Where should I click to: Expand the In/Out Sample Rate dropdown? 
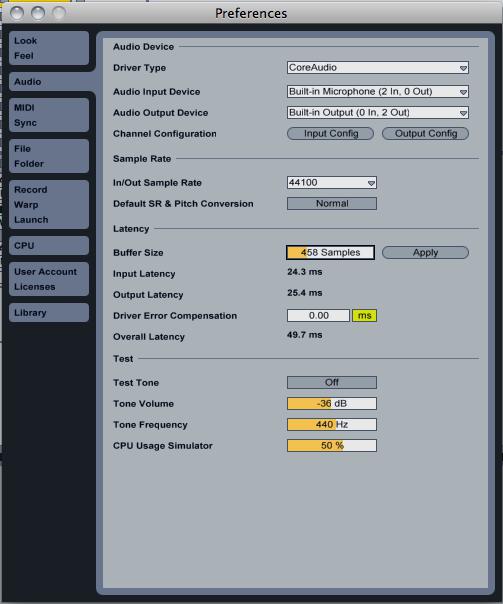[x=332, y=183]
